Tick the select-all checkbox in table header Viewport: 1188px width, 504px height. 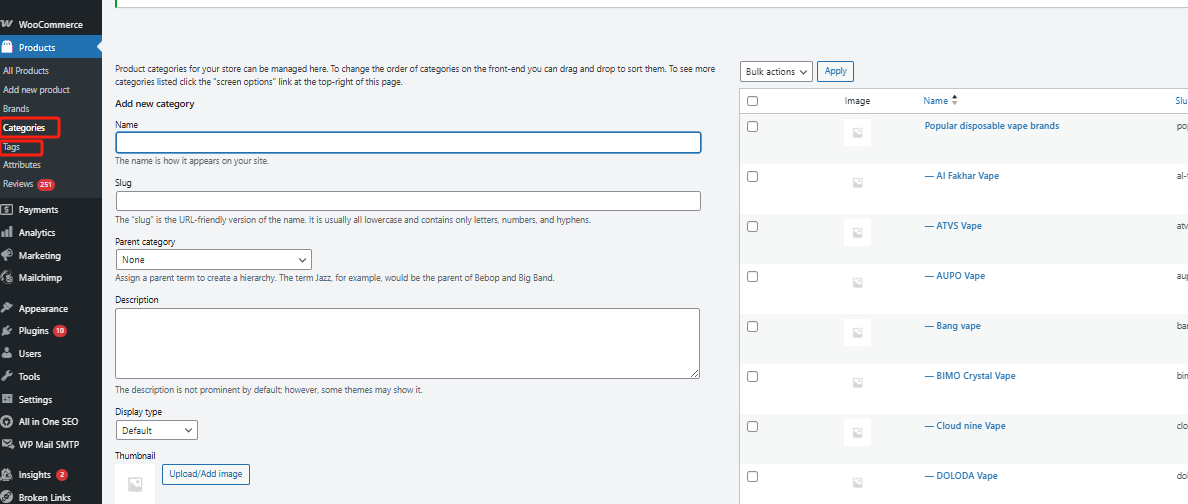click(753, 101)
